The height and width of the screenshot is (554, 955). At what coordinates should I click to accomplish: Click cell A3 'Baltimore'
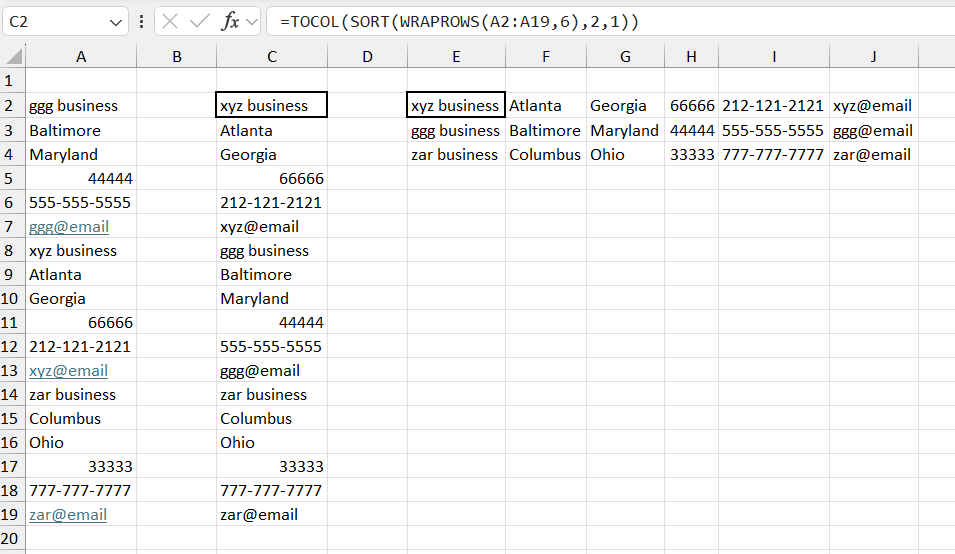[81, 130]
